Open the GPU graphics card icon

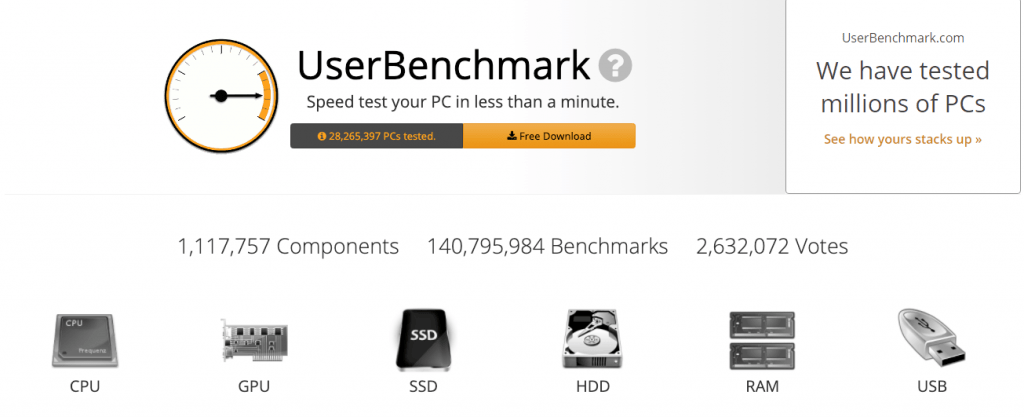click(253, 340)
